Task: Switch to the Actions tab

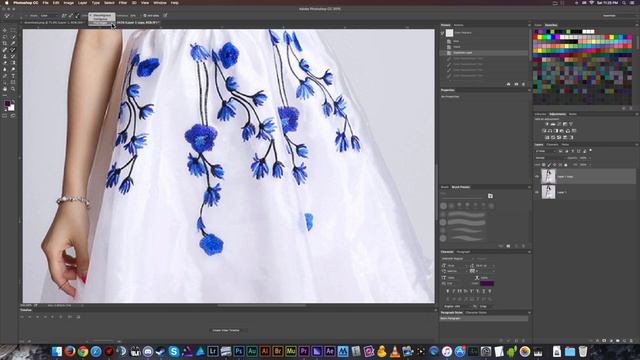Action: (458, 25)
